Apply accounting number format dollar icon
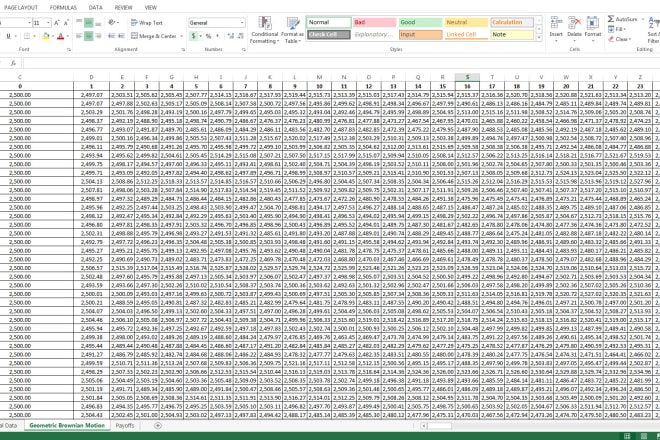 [x=194, y=35]
